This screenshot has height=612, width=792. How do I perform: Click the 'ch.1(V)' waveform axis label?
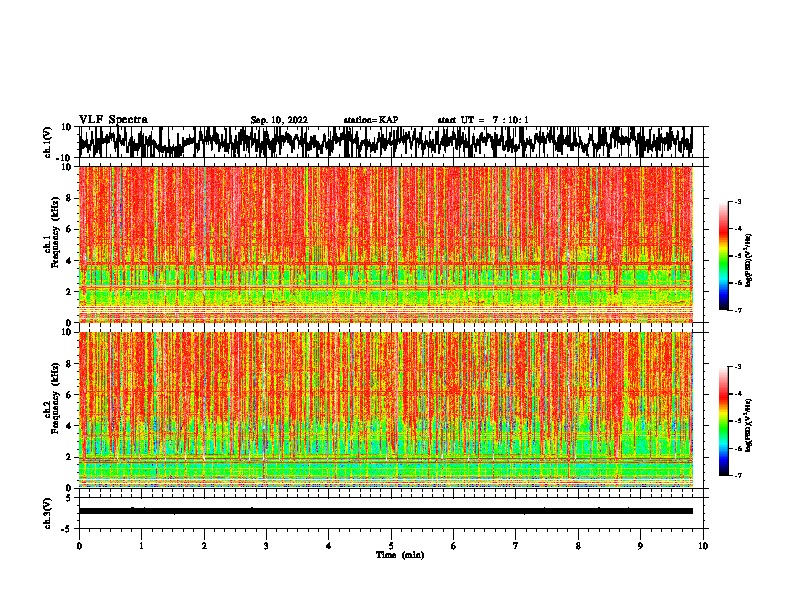click(x=47, y=142)
